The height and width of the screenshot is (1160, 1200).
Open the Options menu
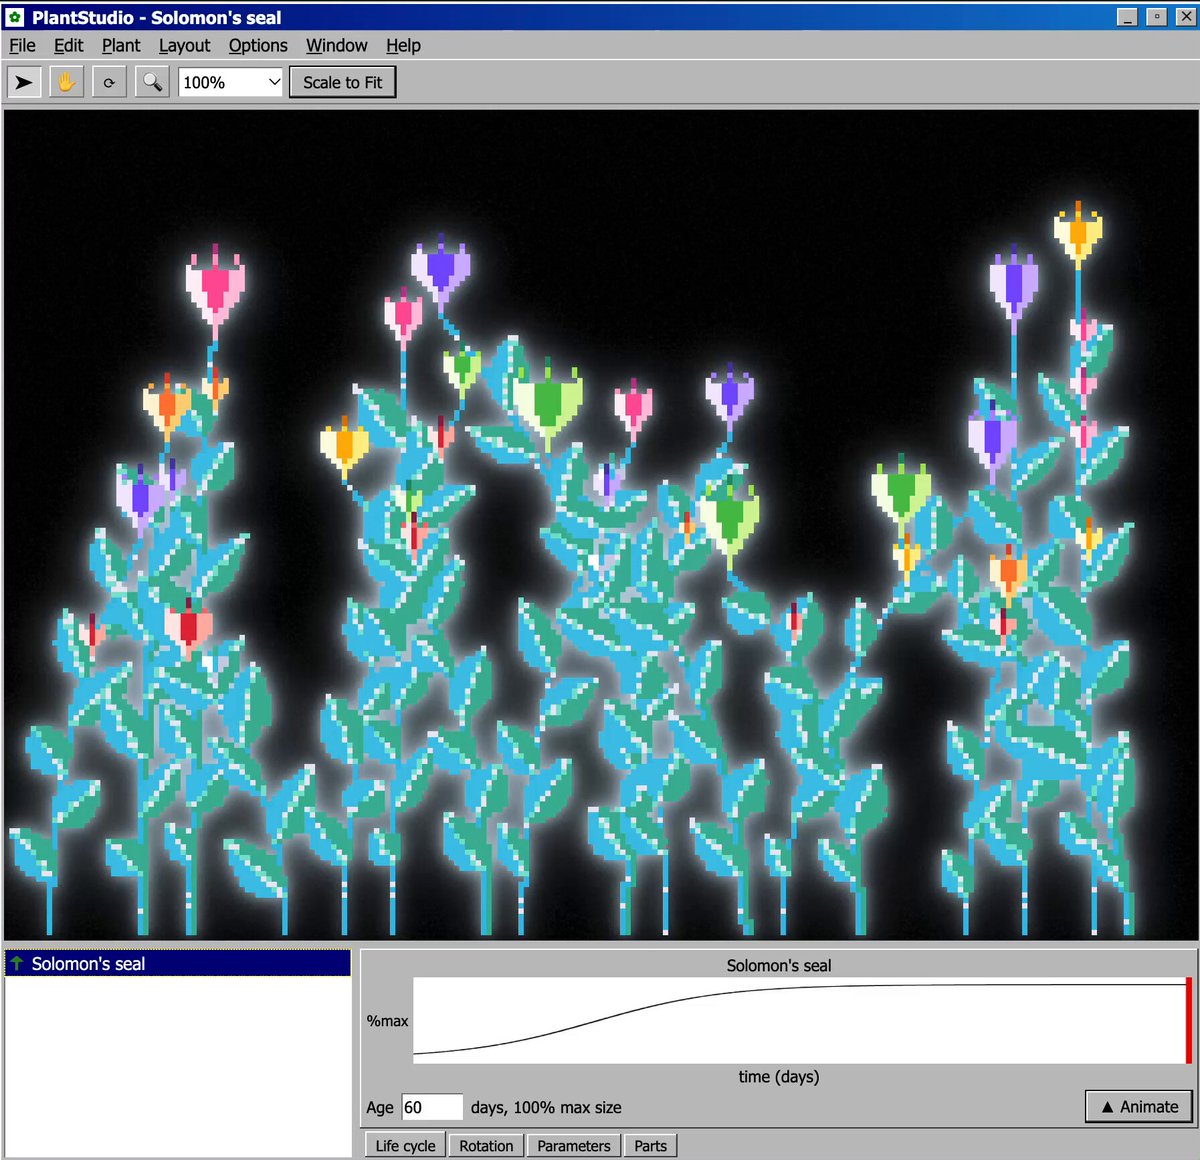tap(258, 45)
